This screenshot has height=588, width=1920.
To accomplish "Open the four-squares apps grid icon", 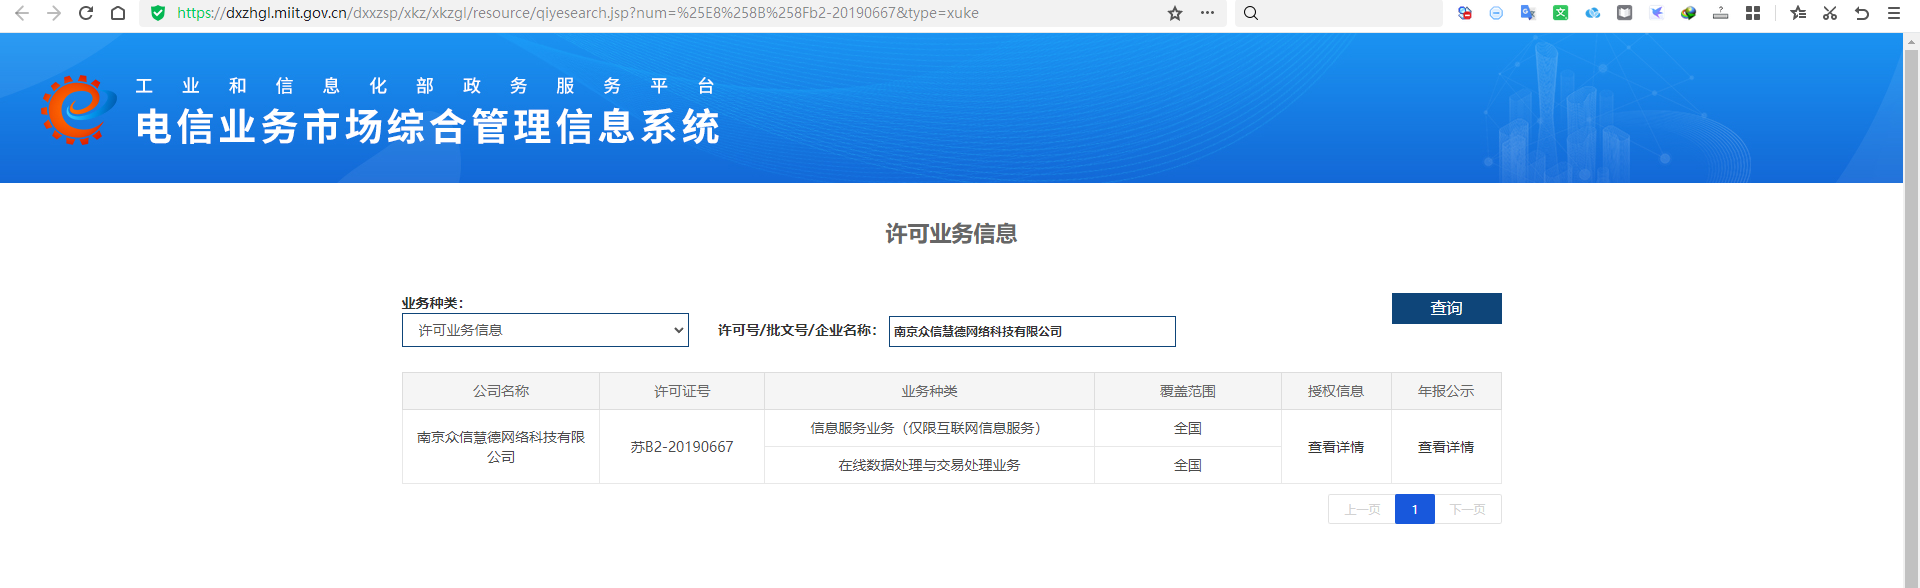I will coord(1752,13).
